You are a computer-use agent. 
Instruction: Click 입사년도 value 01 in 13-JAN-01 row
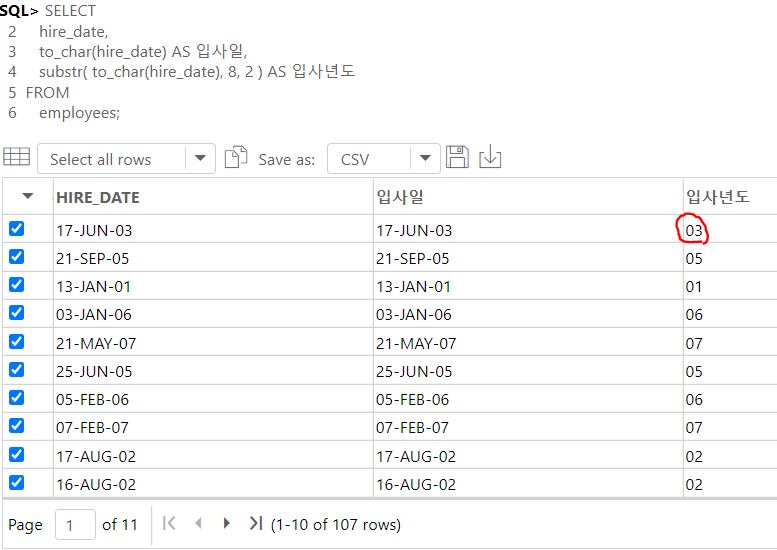(694, 286)
